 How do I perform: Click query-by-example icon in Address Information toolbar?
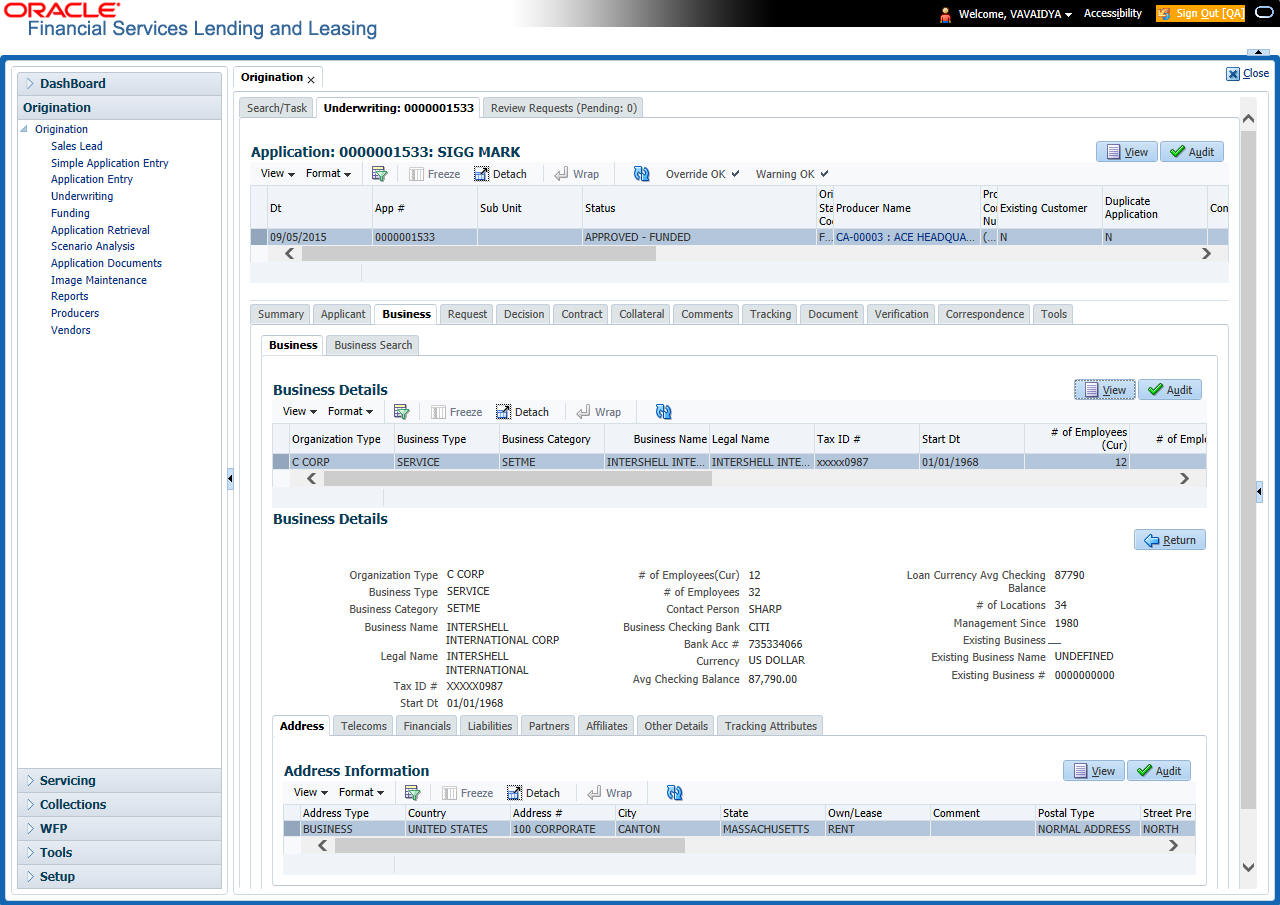pyautogui.click(x=412, y=792)
